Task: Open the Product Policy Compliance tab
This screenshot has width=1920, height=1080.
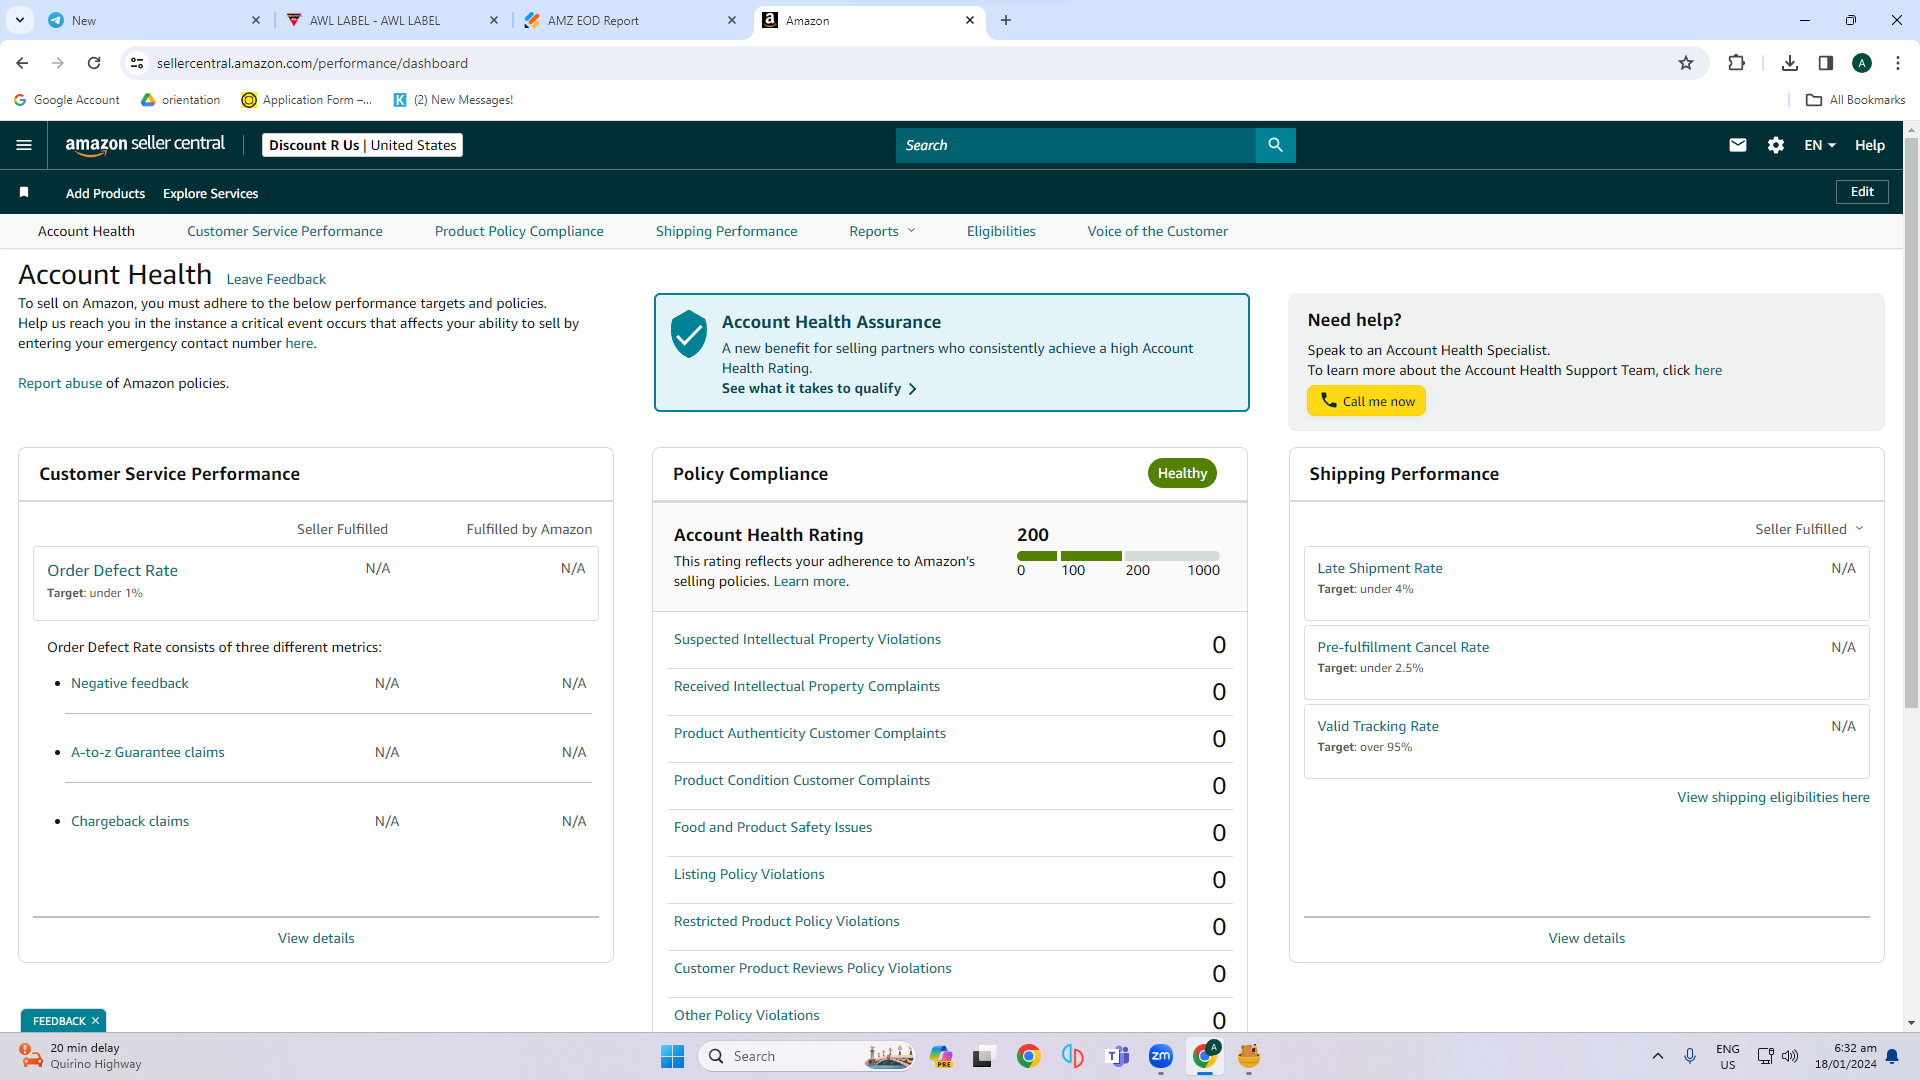Action: pyautogui.click(x=519, y=231)
